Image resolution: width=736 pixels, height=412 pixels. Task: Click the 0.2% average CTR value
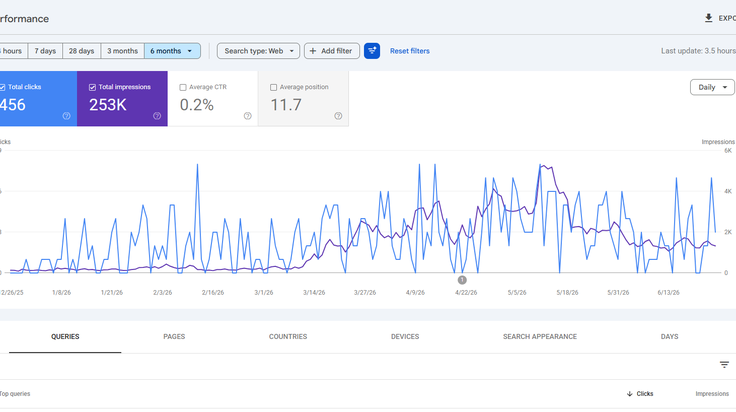[x=197, y=105]
